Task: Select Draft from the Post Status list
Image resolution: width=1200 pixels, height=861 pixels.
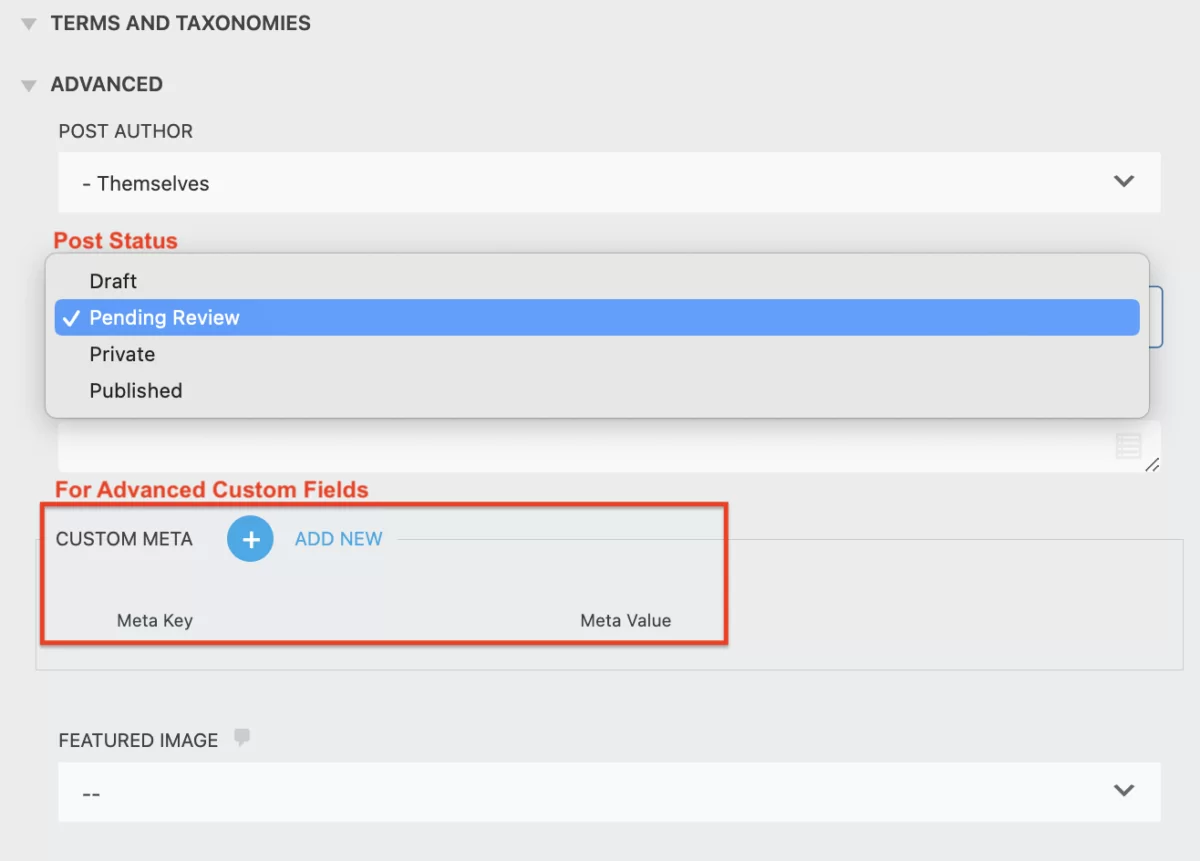Action: pyautogui.click(x=113, y=281)
